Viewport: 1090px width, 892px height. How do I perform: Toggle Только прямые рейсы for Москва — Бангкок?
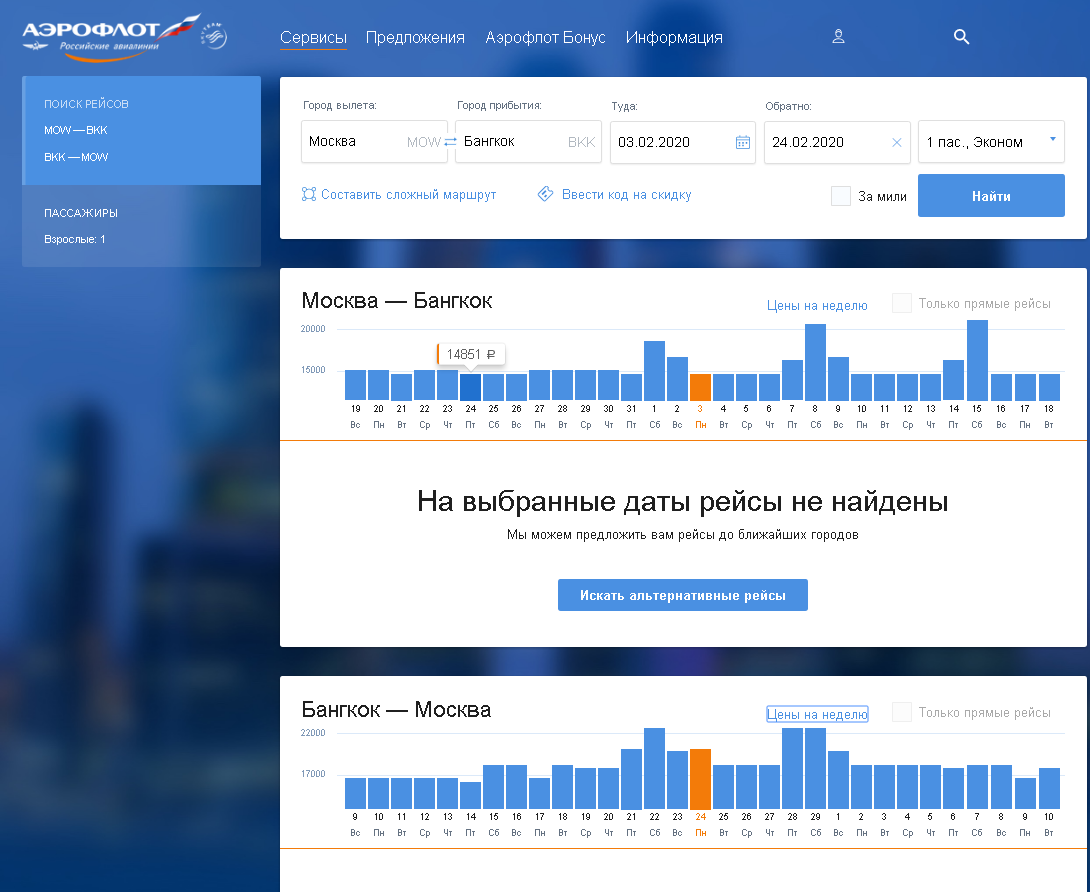(x=902, y=303)
